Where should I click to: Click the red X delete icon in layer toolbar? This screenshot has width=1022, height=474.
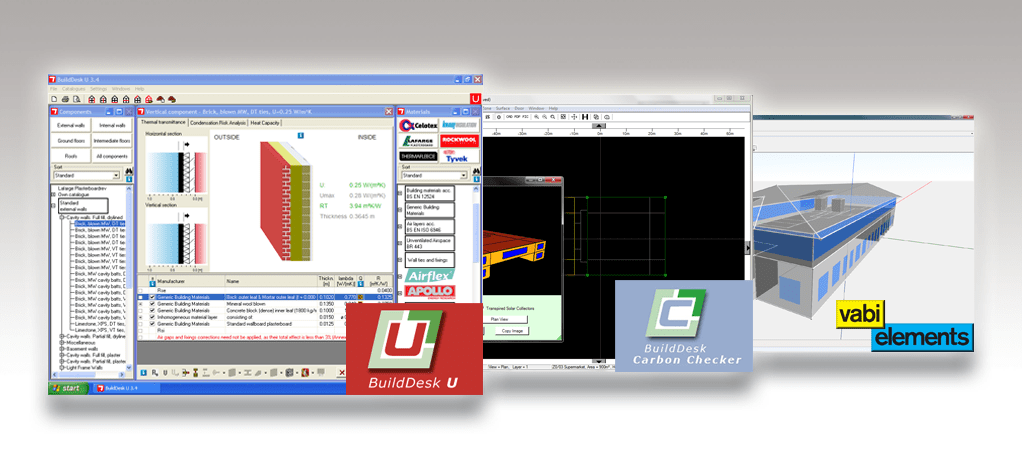(342, 373)
